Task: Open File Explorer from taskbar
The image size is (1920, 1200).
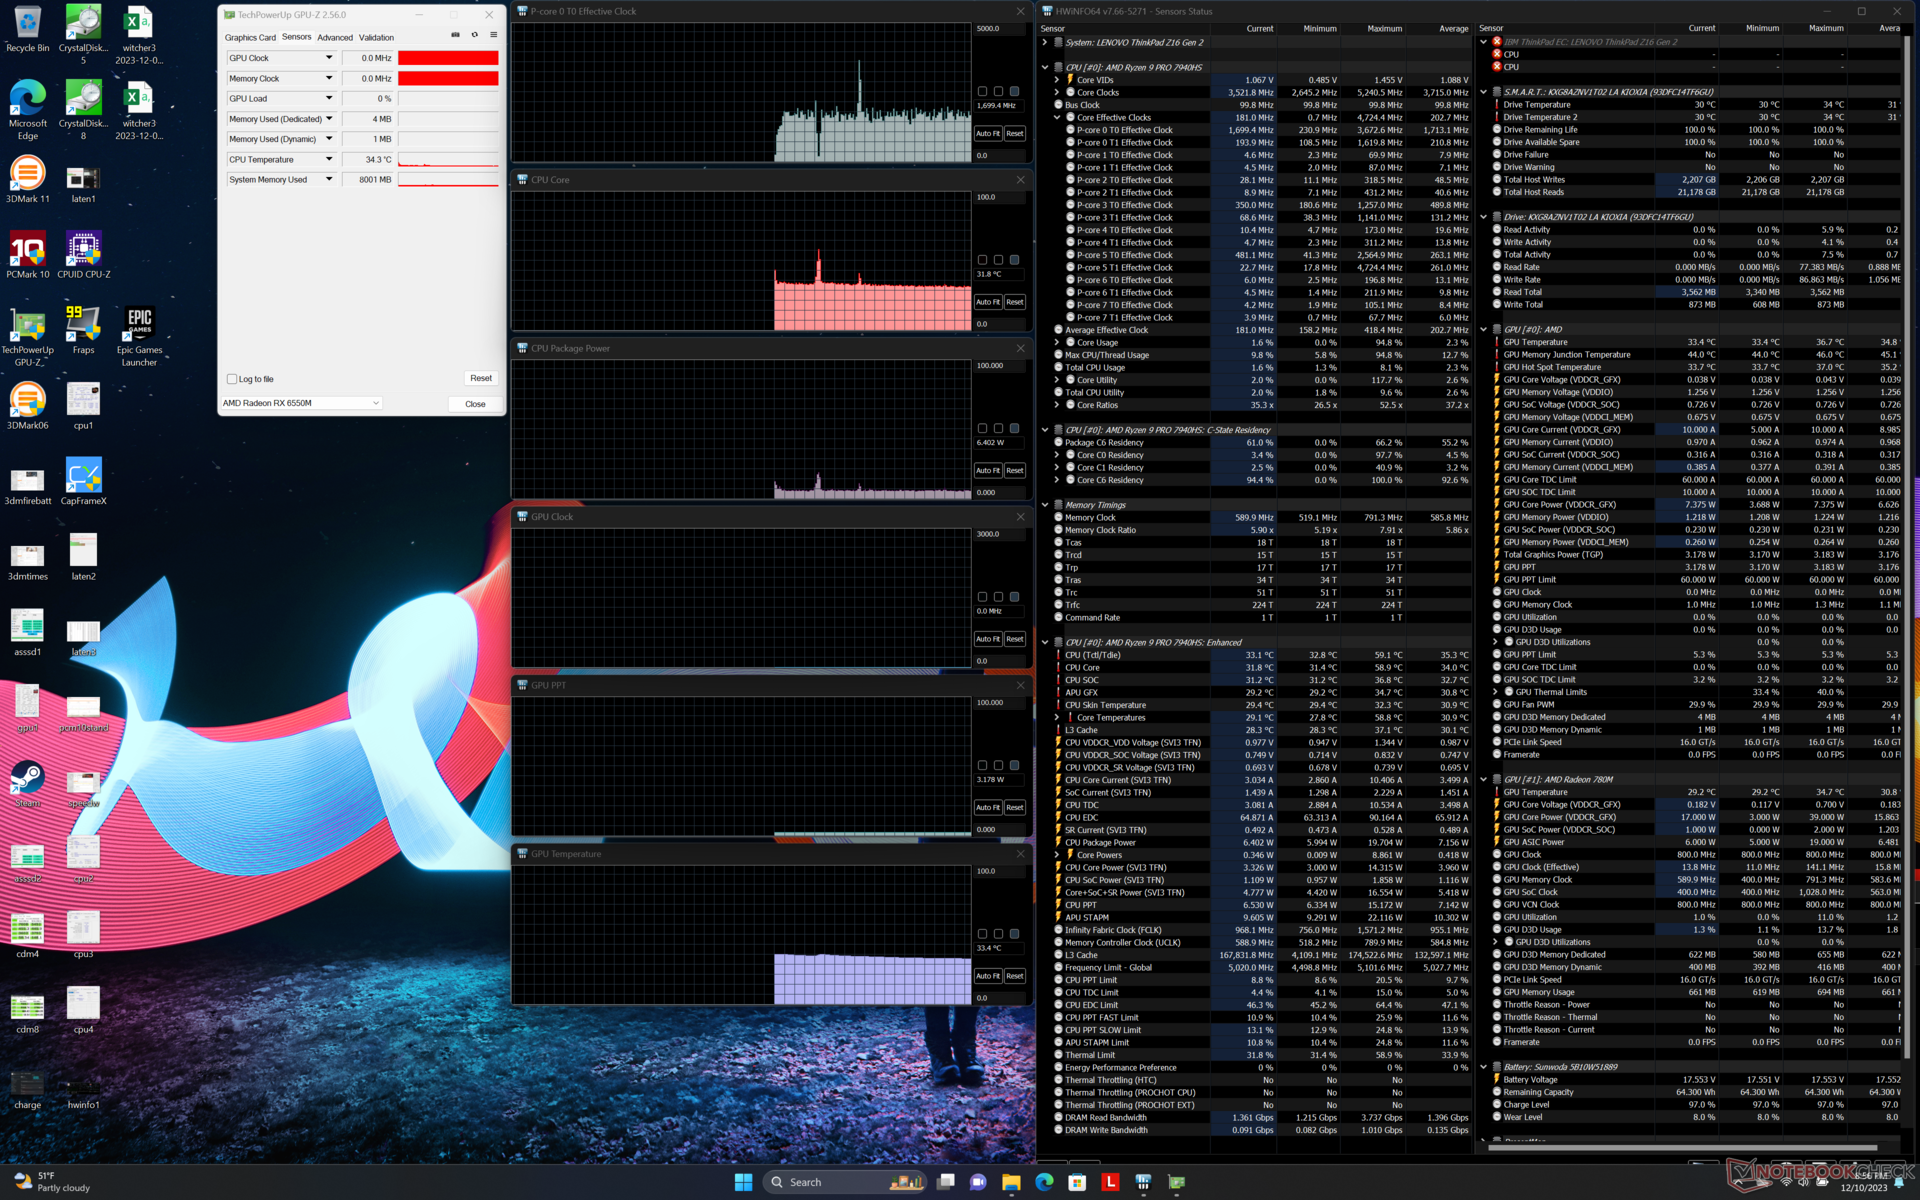Action: point(1011,1182)
